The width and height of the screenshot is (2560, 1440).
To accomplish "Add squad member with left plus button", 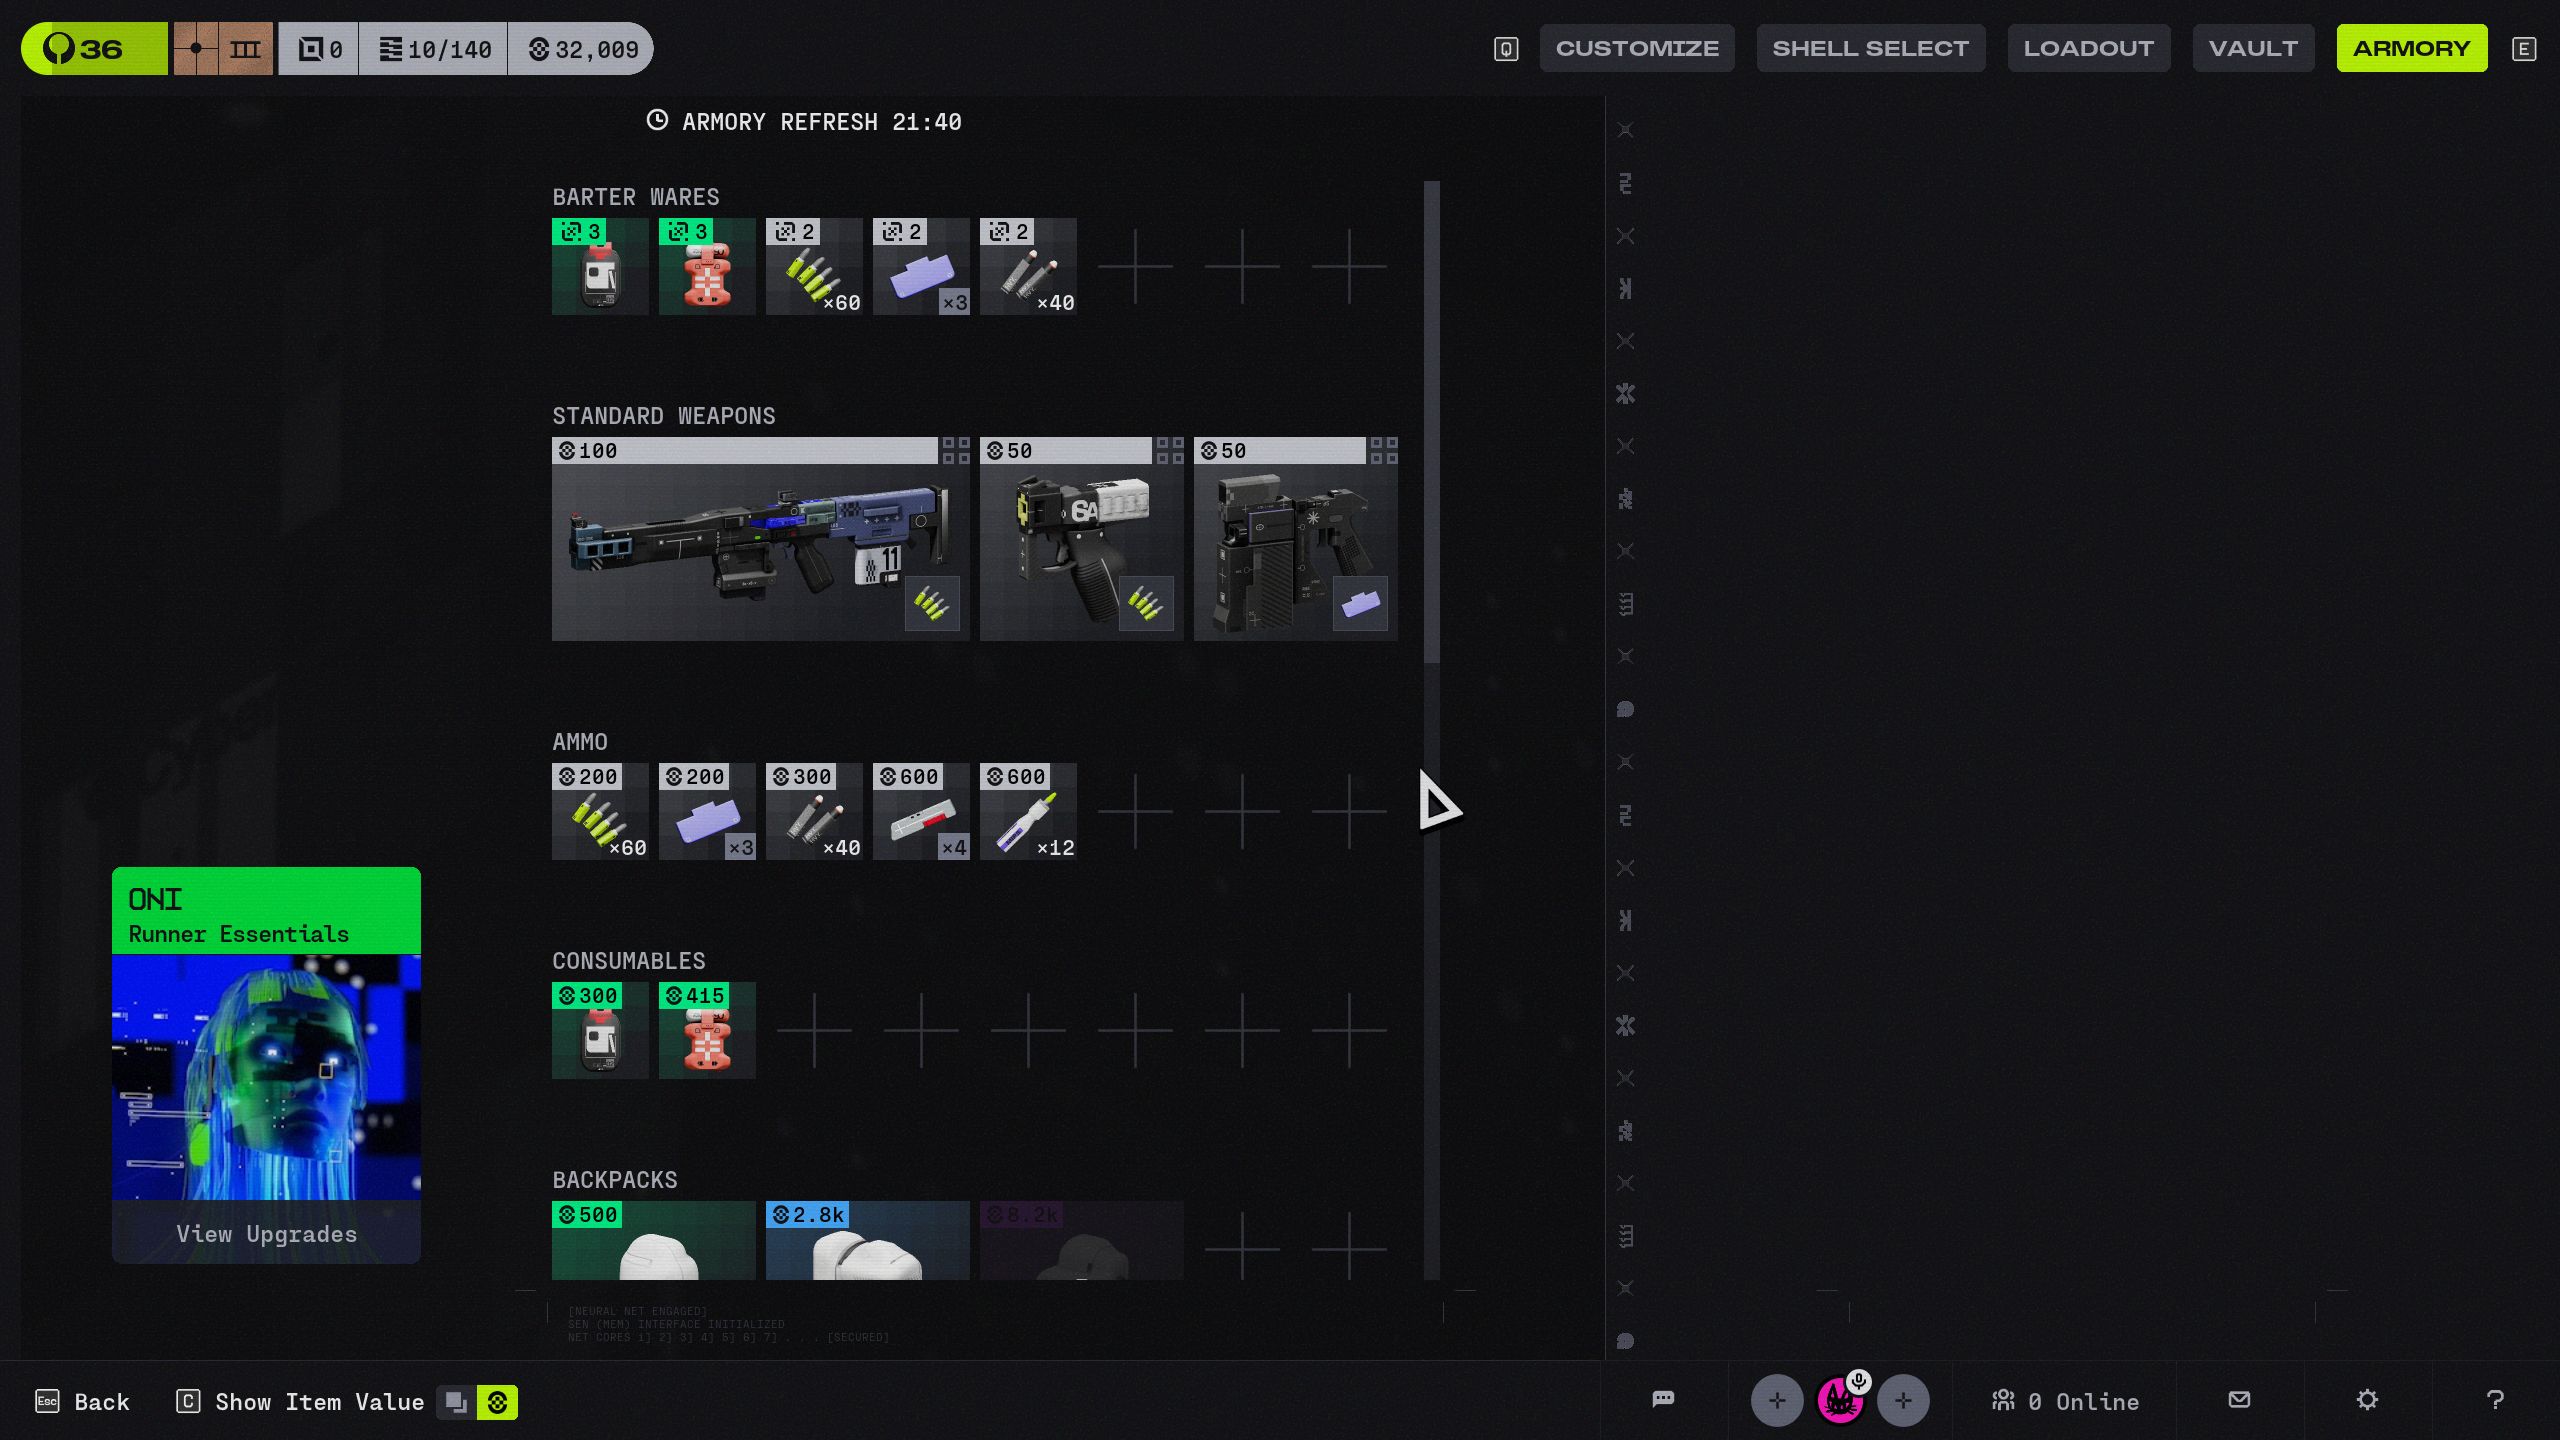I will 1776,1400.
